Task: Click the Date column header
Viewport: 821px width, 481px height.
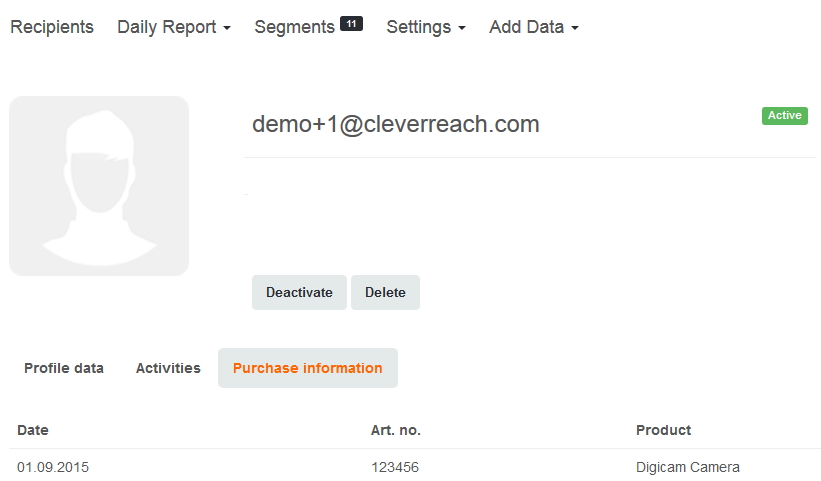Action: [33, 430]
